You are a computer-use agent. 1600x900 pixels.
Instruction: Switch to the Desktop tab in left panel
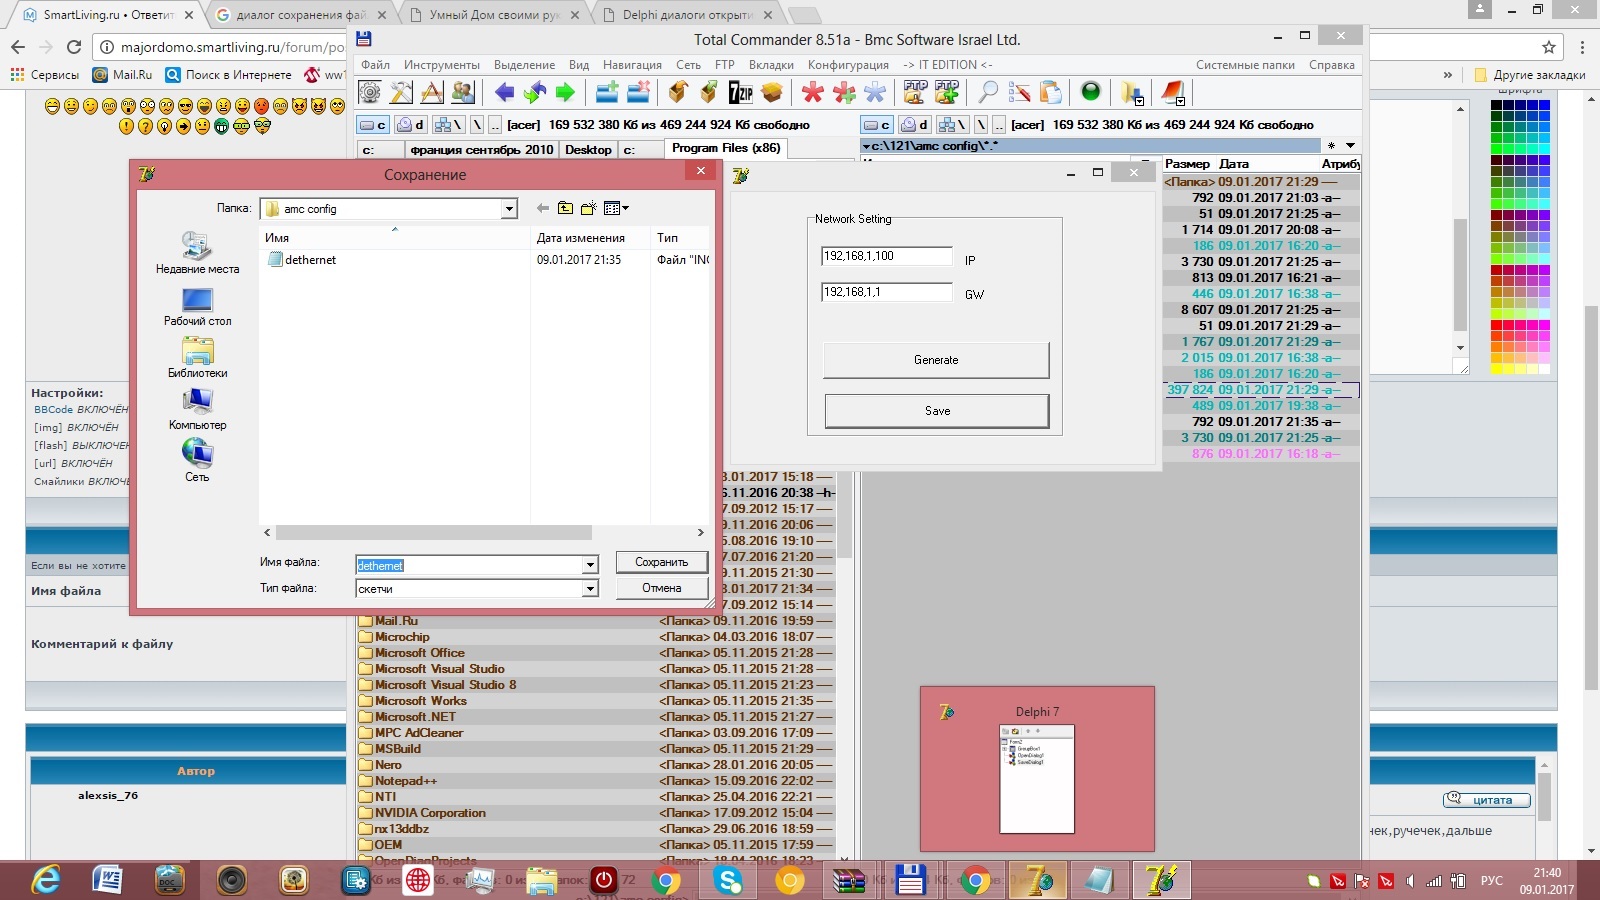[587, 149]
